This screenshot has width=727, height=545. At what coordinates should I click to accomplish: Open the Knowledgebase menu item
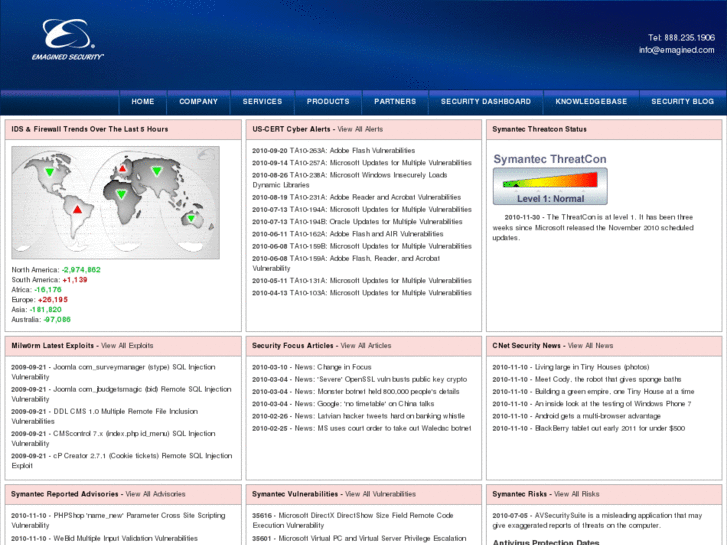[591, 102]
